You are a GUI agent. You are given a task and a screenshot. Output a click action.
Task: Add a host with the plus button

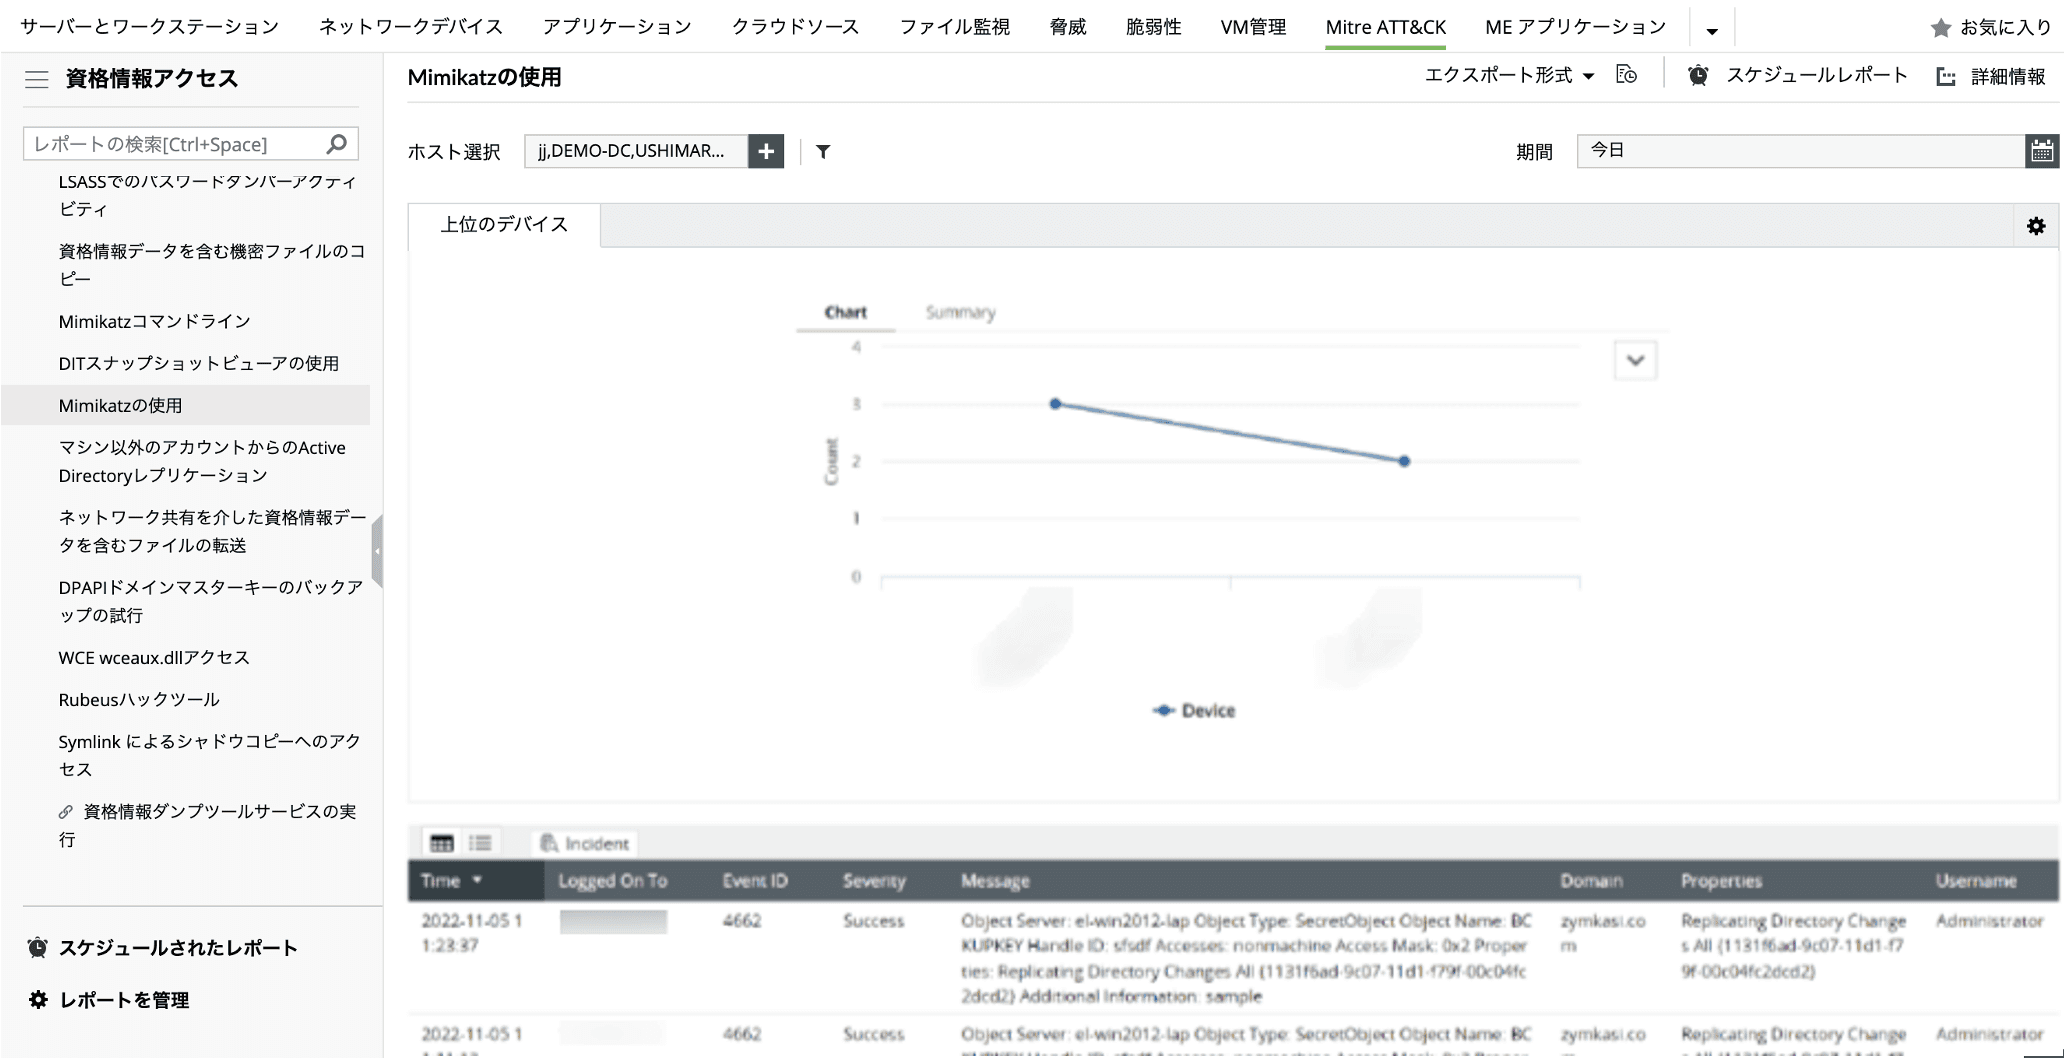(766, 151)
